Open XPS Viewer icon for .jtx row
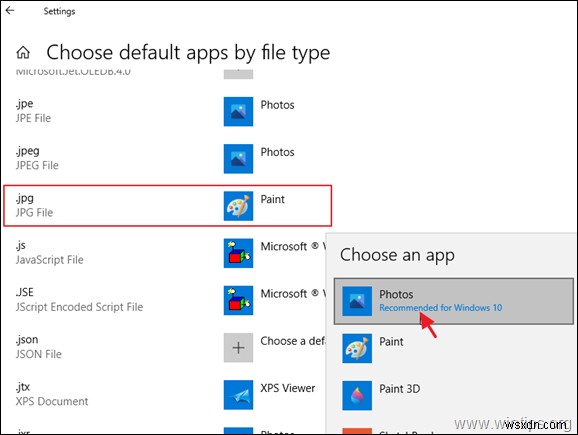Viewport: 578px width, 435px height. pyautogui.click(x=238, y=395)
